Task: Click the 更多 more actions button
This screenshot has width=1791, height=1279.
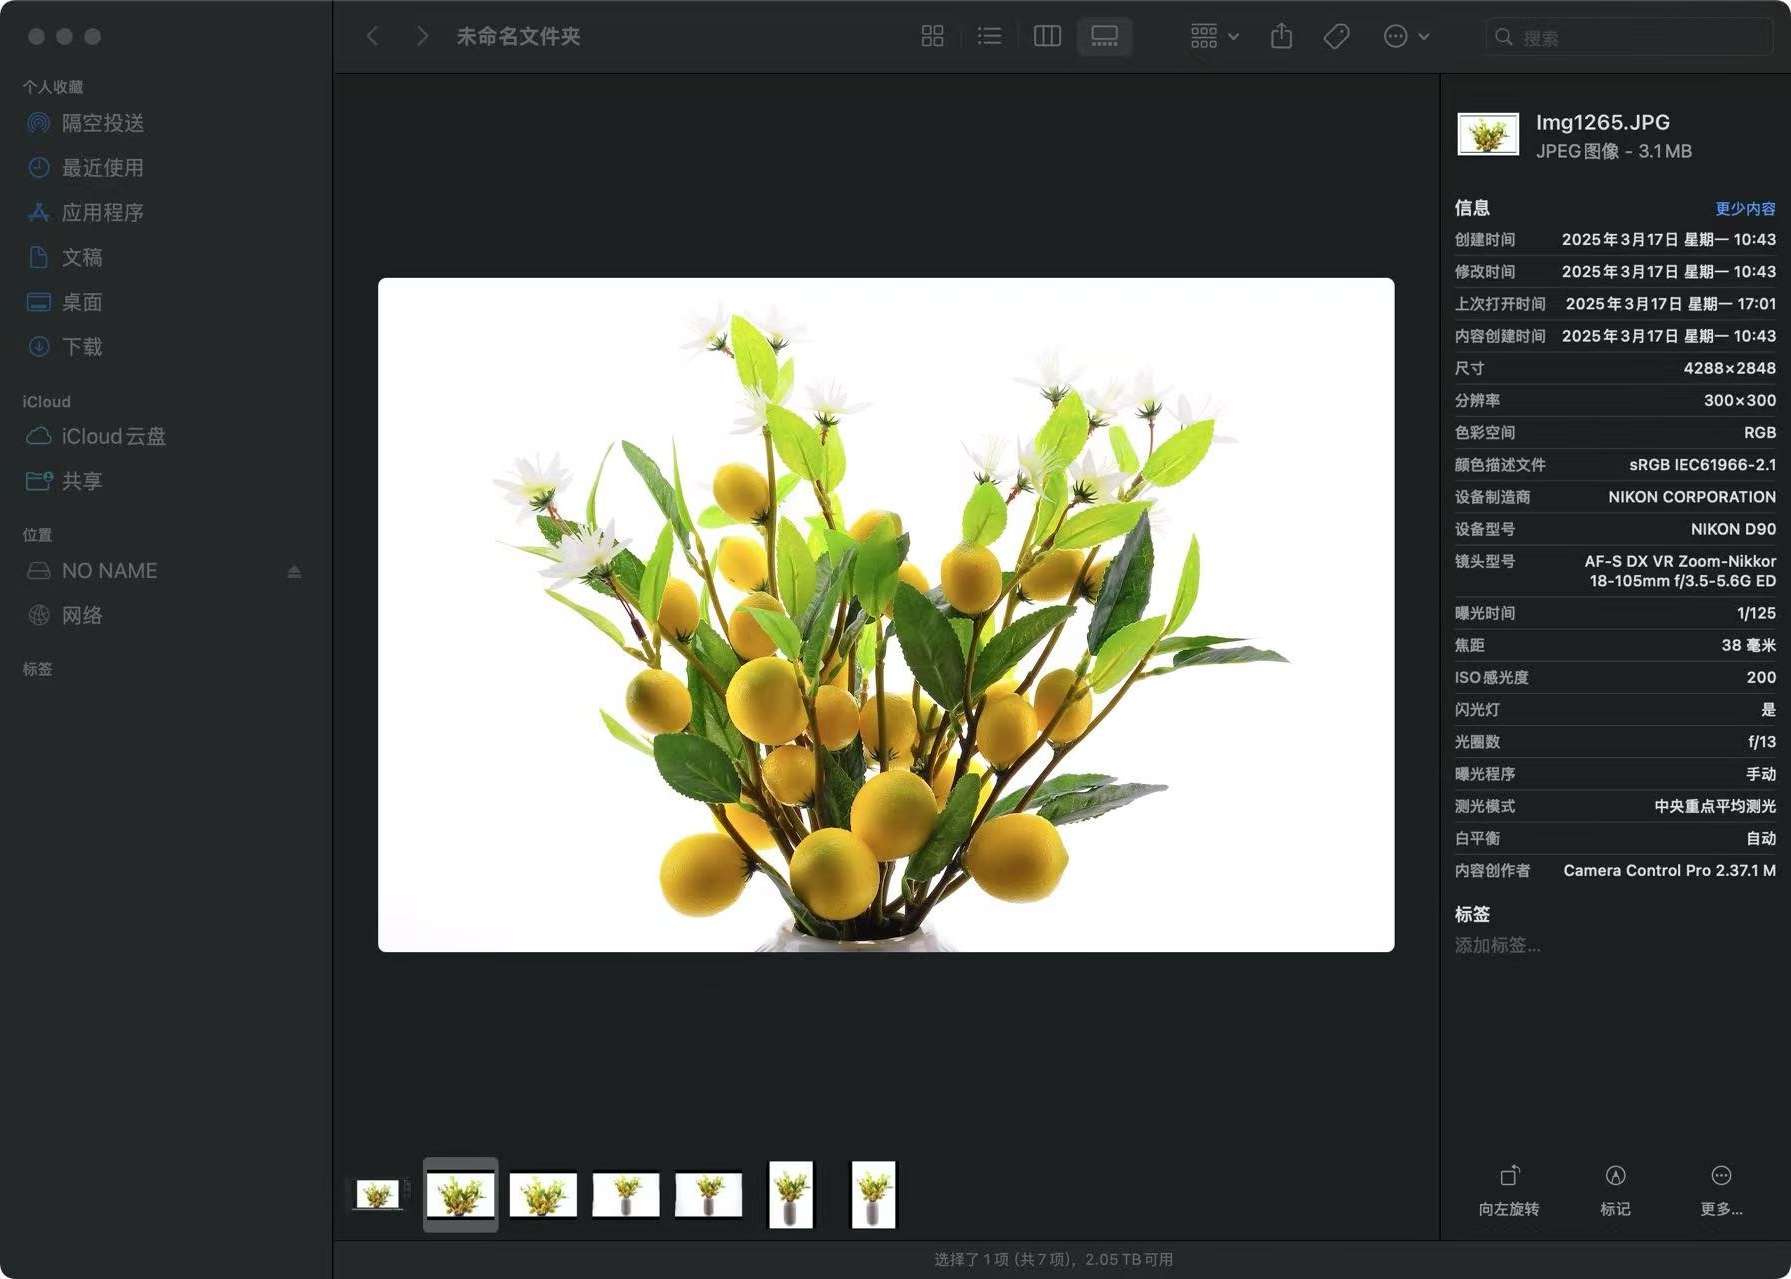Action: tap(1721, 1188)
